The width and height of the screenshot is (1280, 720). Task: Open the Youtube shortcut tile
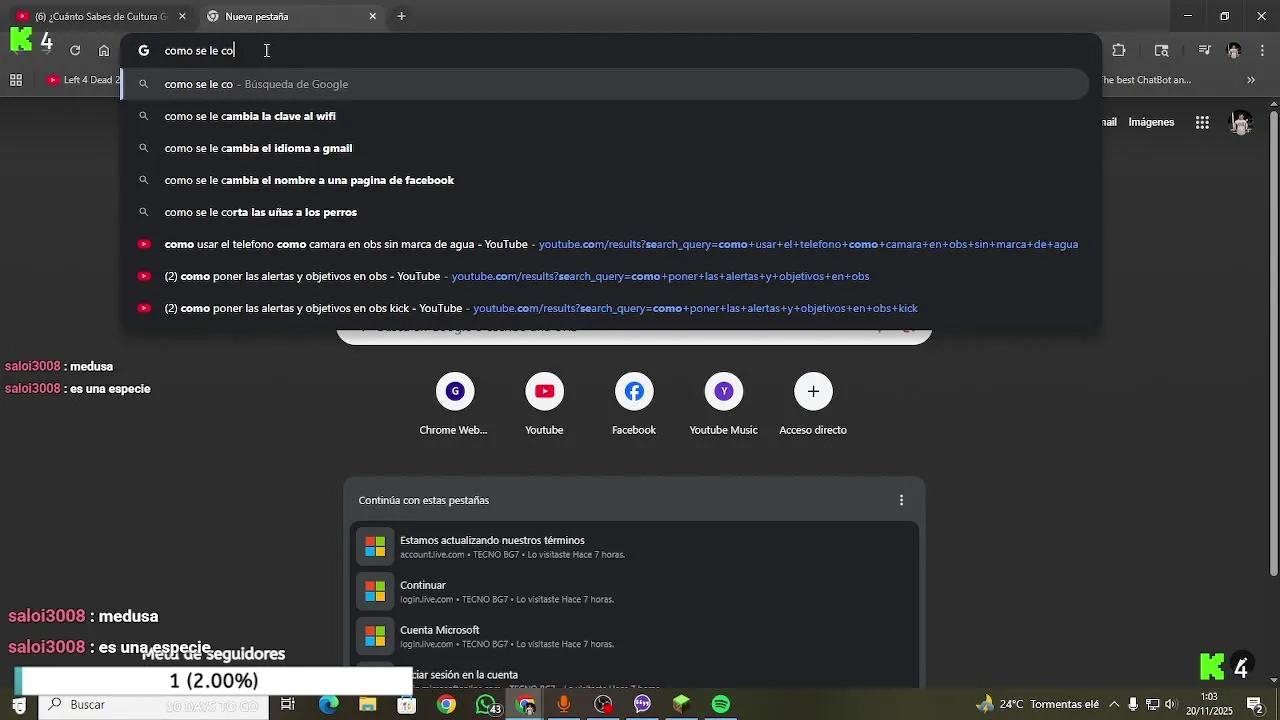pyautogui.click(x=544, y=404)
